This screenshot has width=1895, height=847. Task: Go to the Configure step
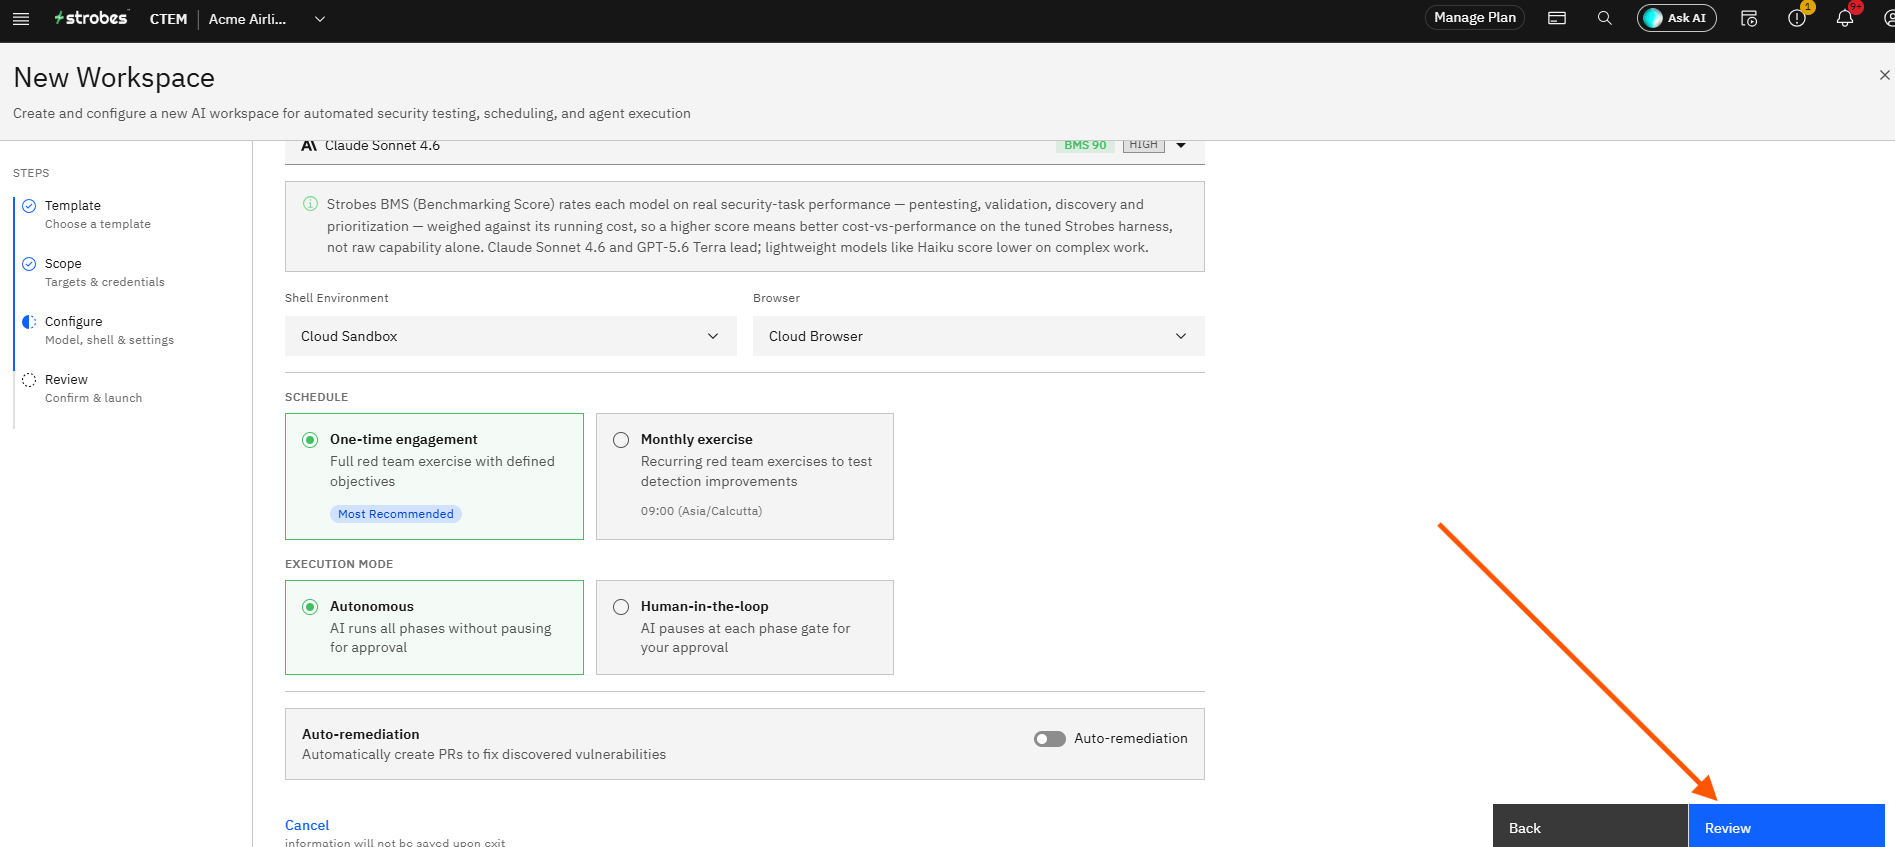pyautogui.click(x=109, y=330)
